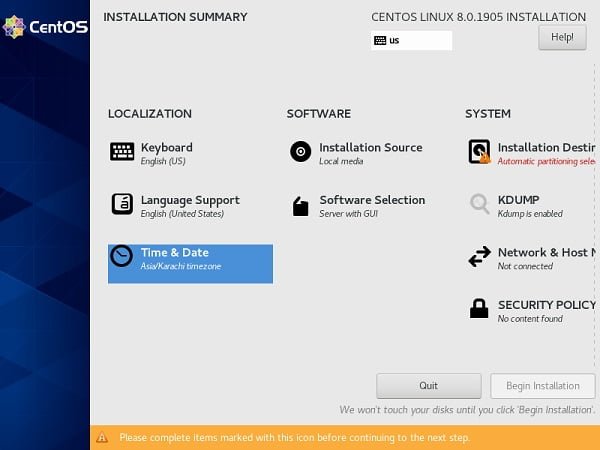Open the Software Selection package icon
The image size is (600, 450).
[301, 207]
